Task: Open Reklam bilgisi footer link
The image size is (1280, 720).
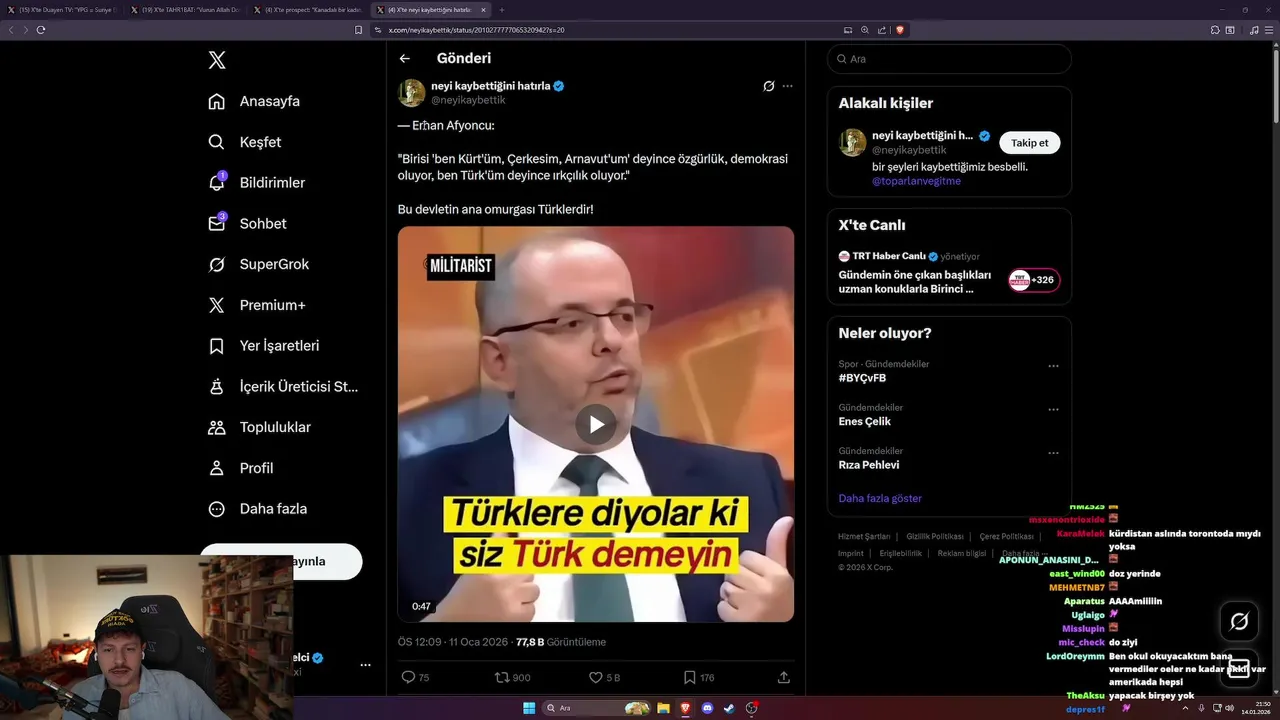Action: [x=962, y=553]
